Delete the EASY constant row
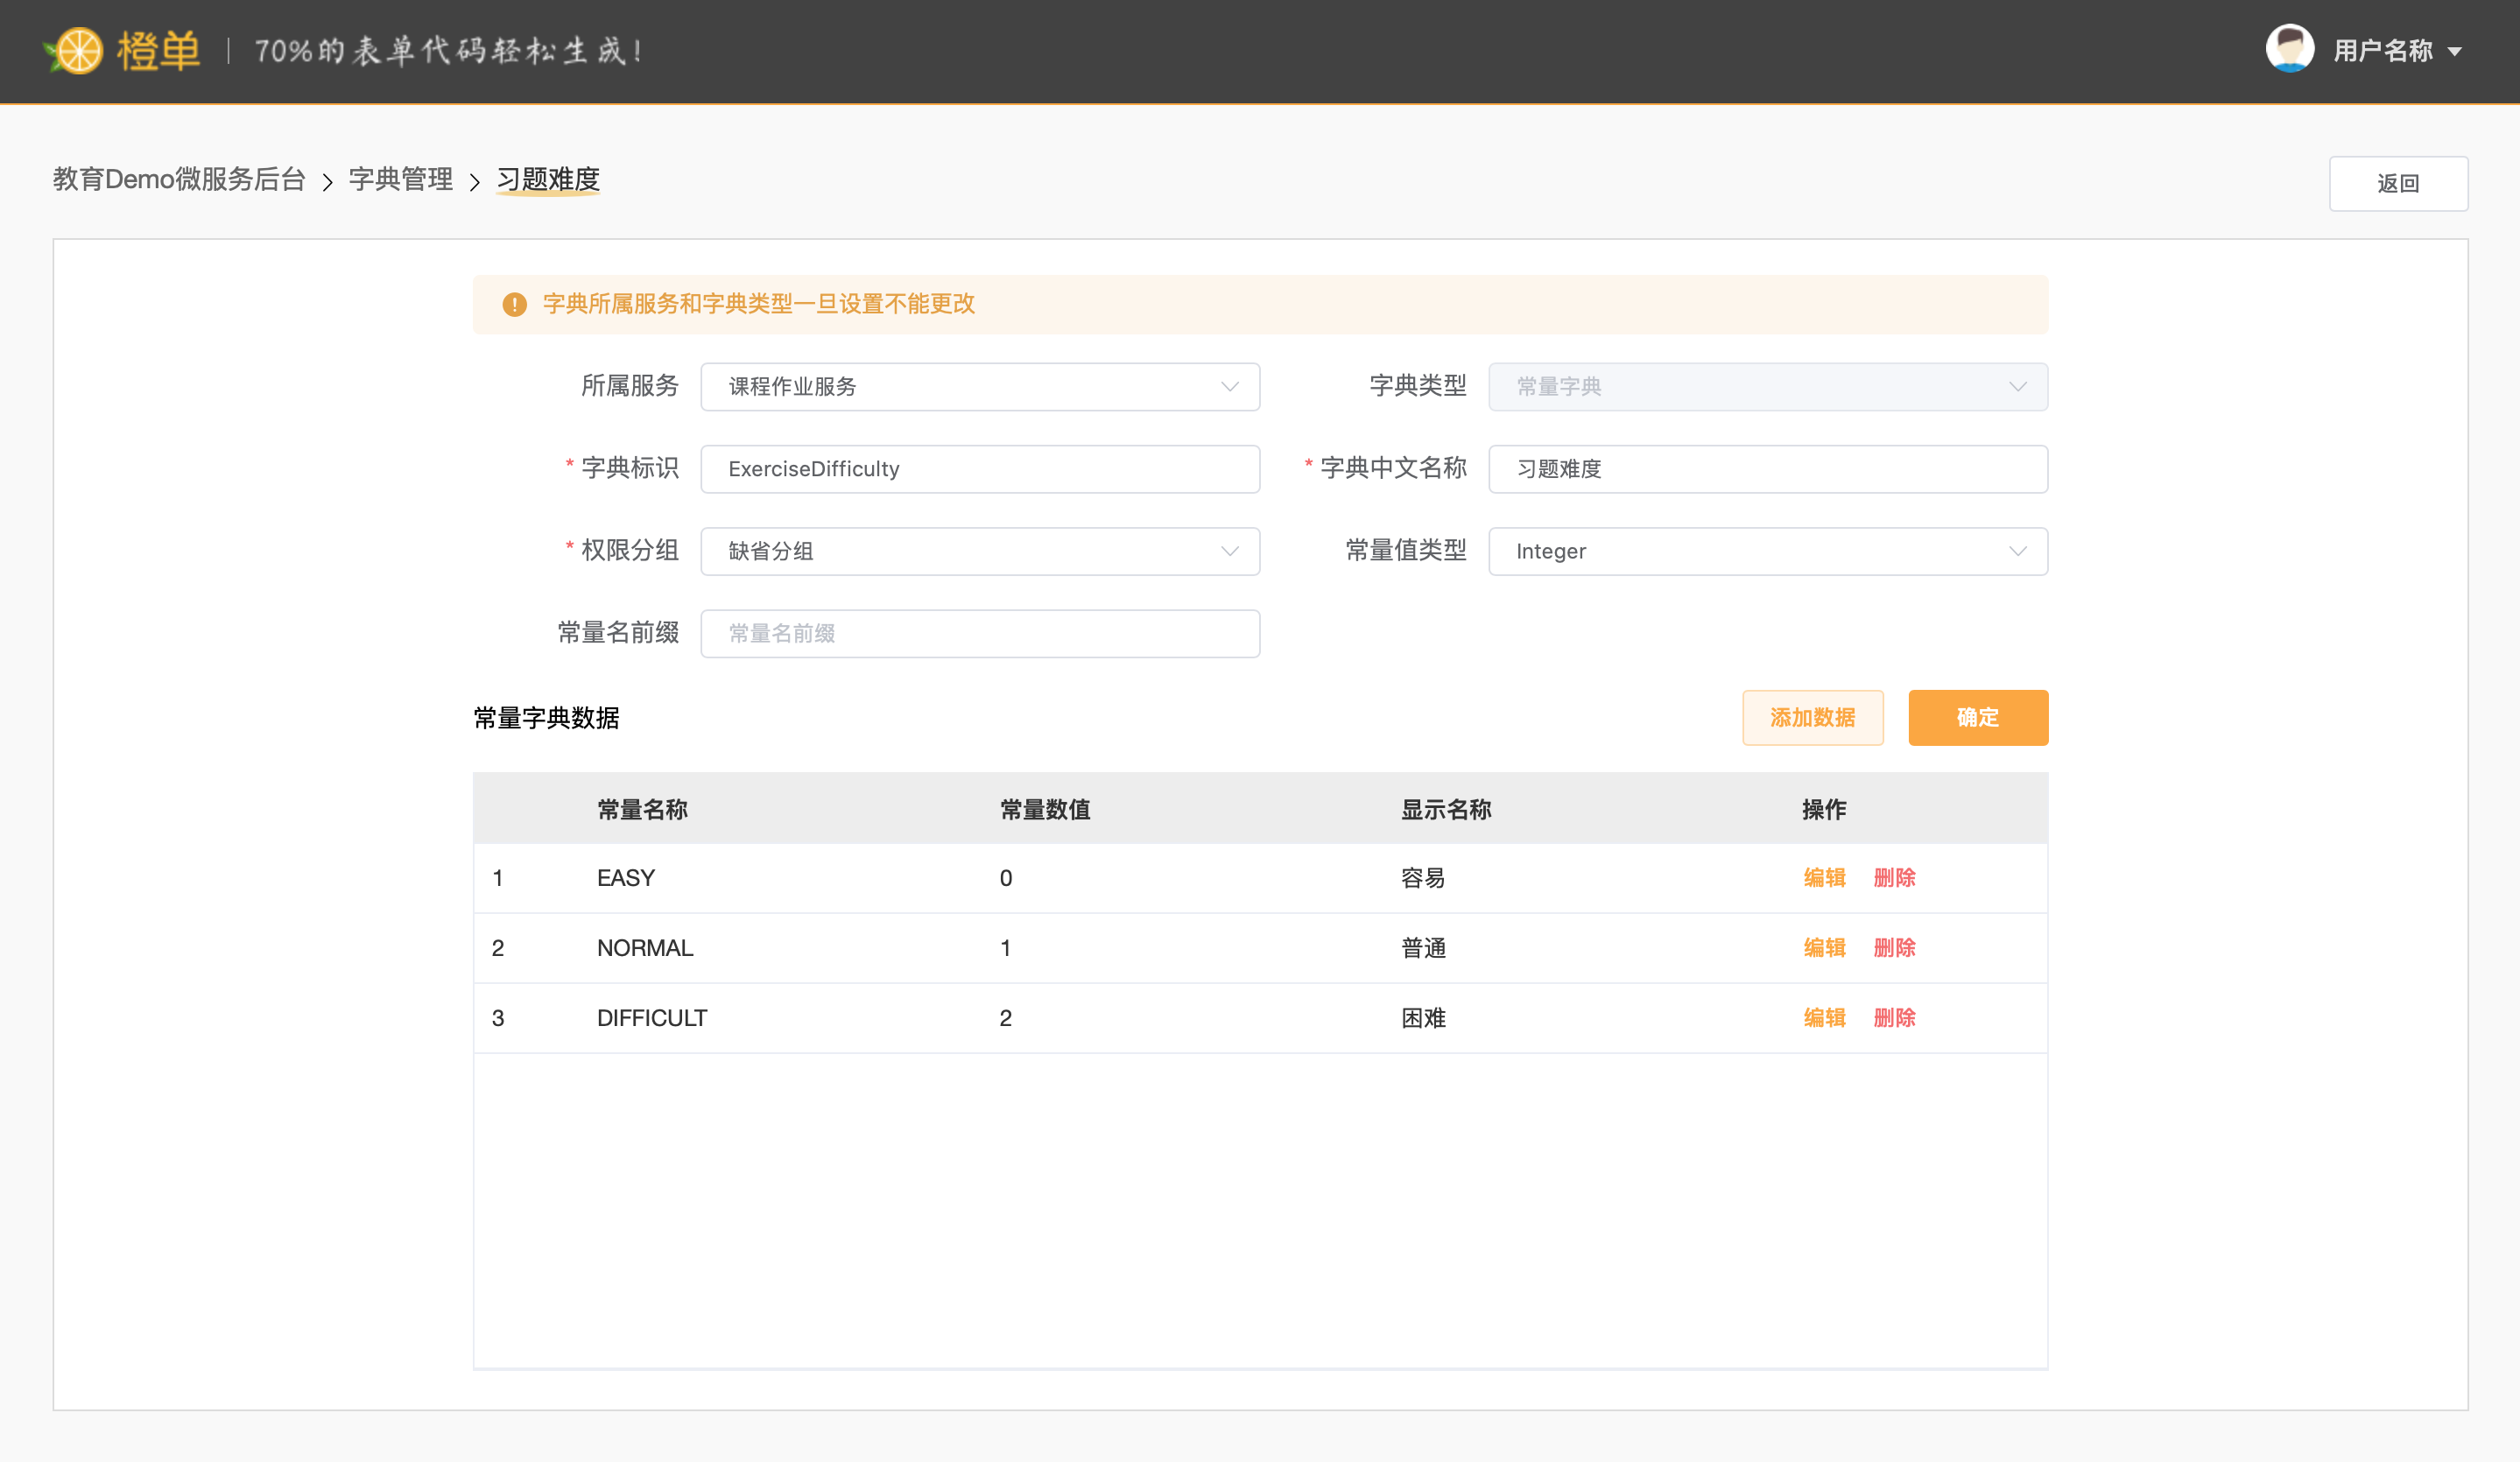The height and width of the screenshot is (1462, 2520). pos(1894,878)
